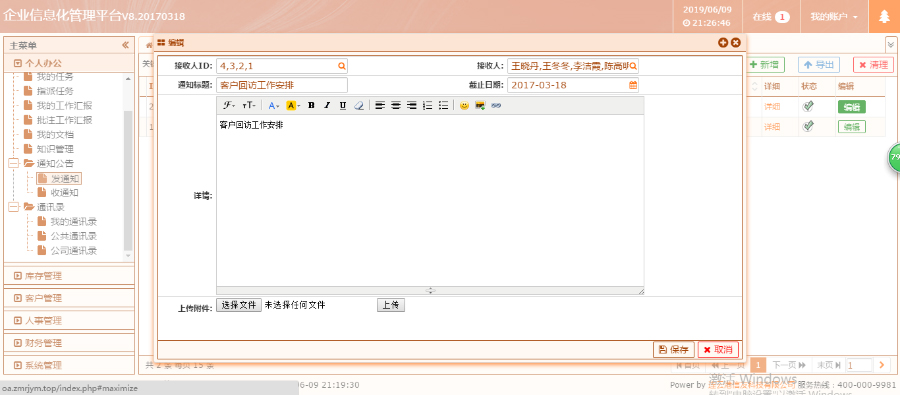Open 我的账户 dropdown menu
This screenshot has width=900, height=395.
[834, 17]
